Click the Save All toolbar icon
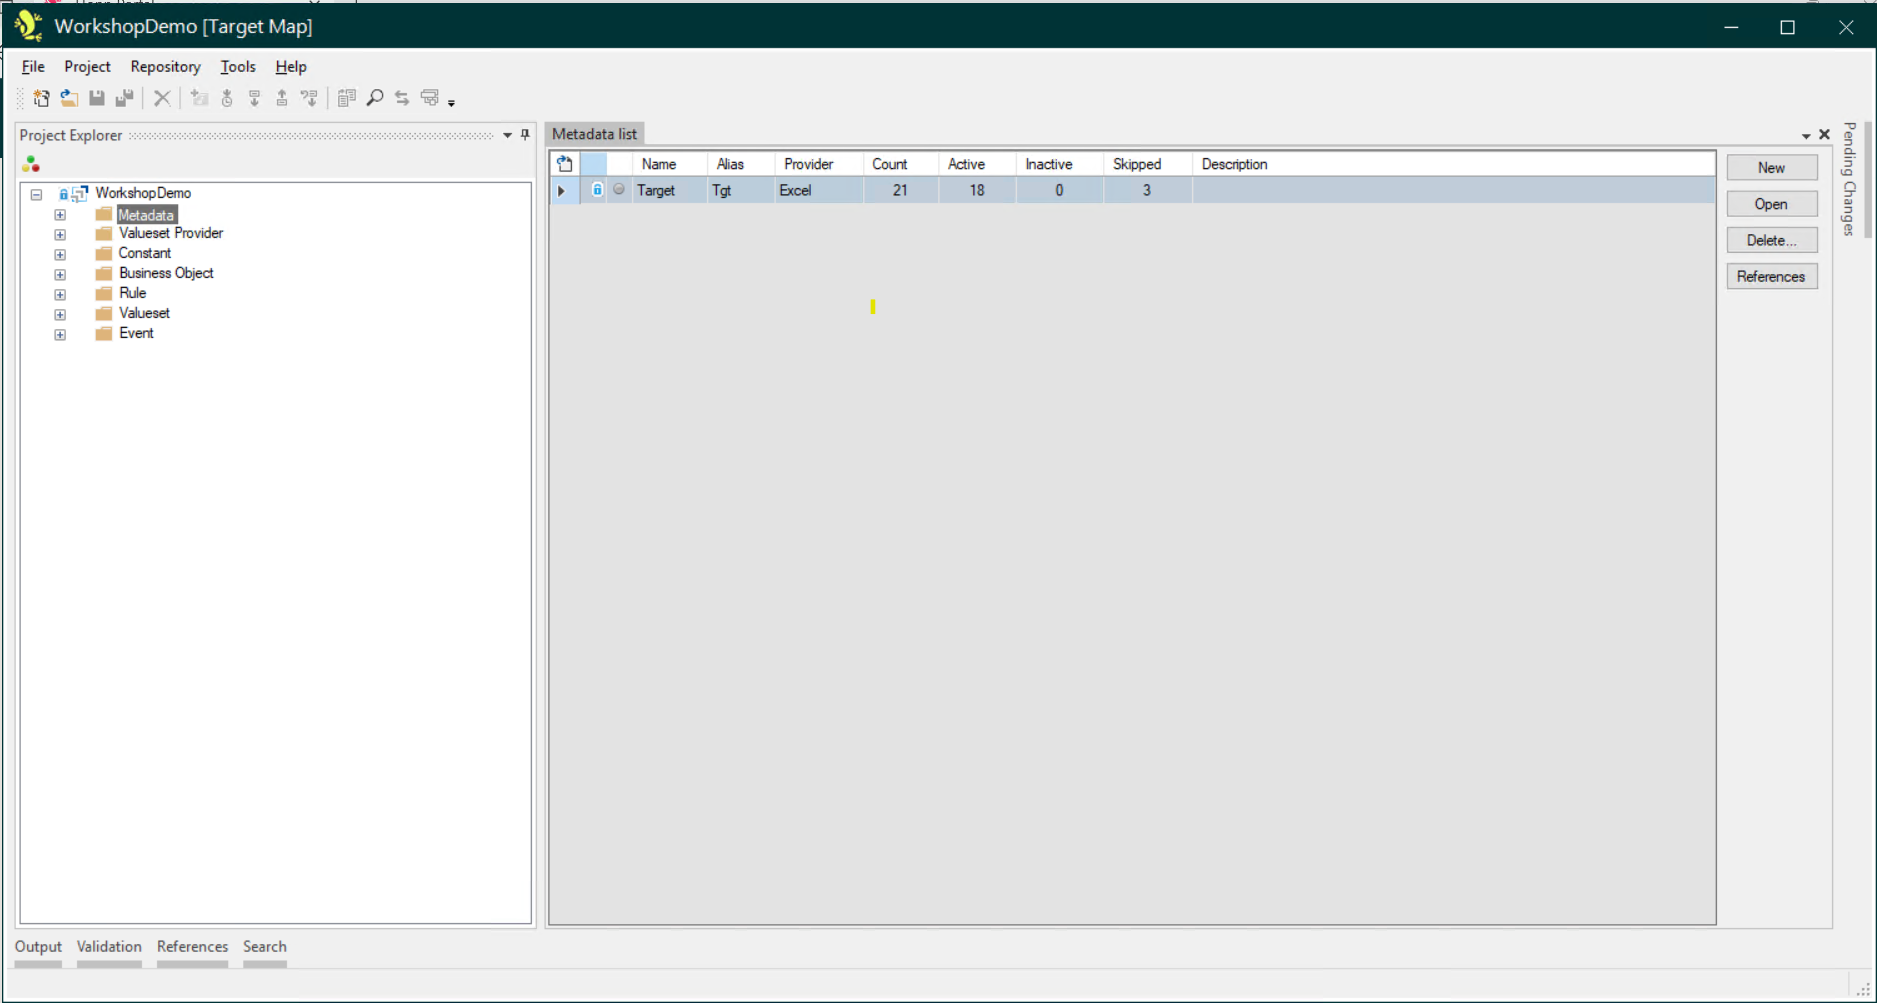The height and width of the screenshot is (1003, 1877). click(125, 98)
